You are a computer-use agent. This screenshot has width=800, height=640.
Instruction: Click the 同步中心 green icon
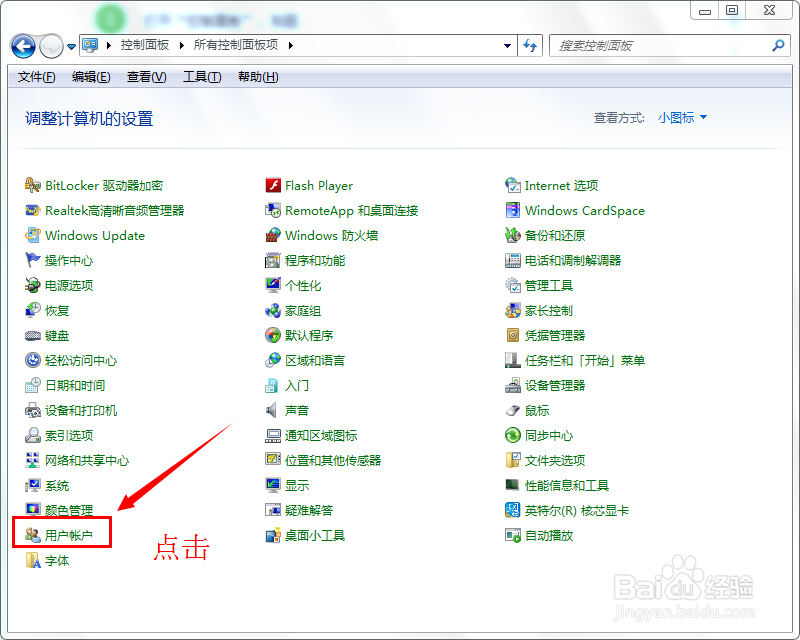(513, 435)
